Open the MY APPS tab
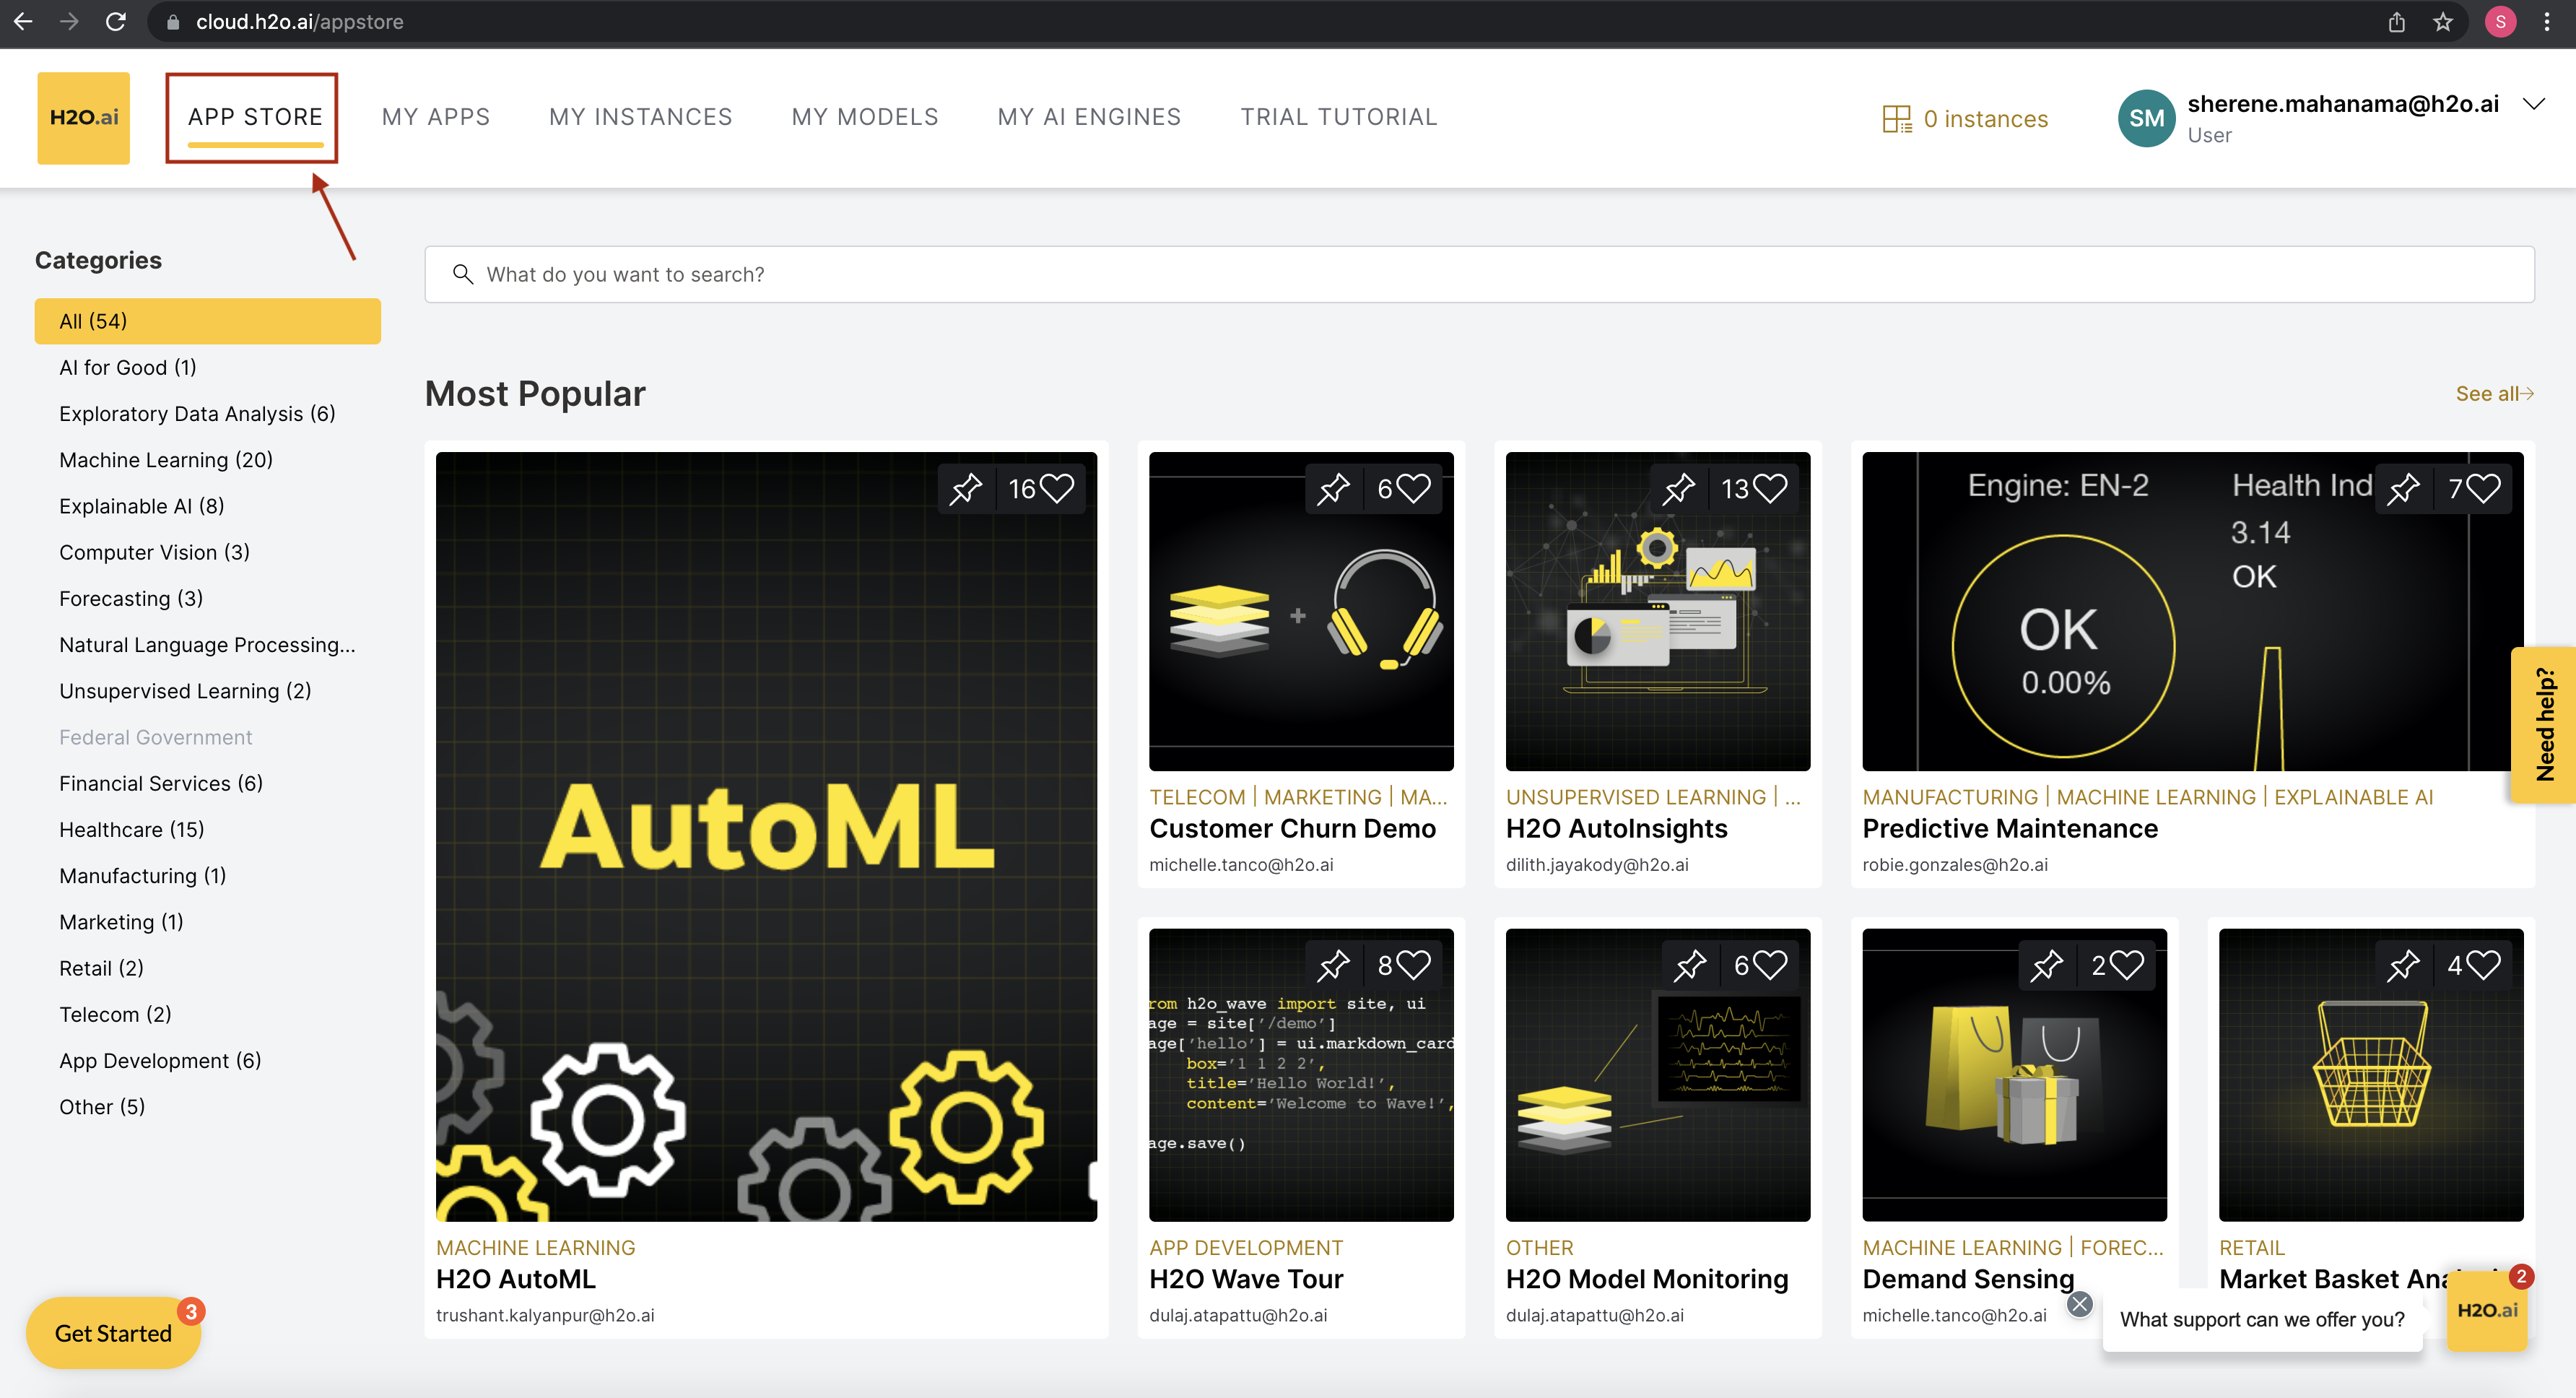This screenshot has width=2576, height=1398. 436,117
